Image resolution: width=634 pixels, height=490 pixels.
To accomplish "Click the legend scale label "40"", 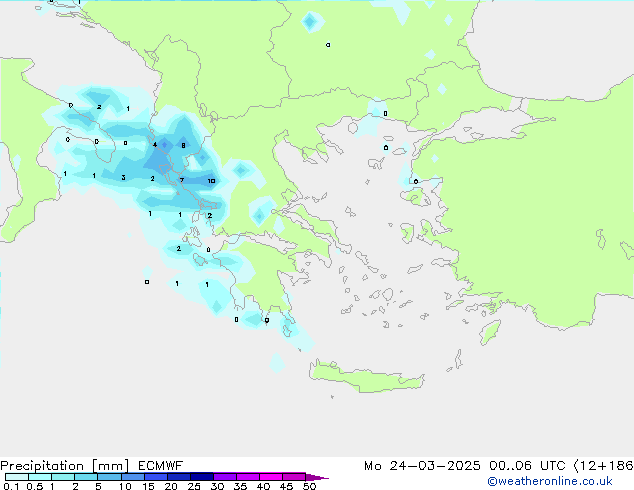I will coord(263,486).
